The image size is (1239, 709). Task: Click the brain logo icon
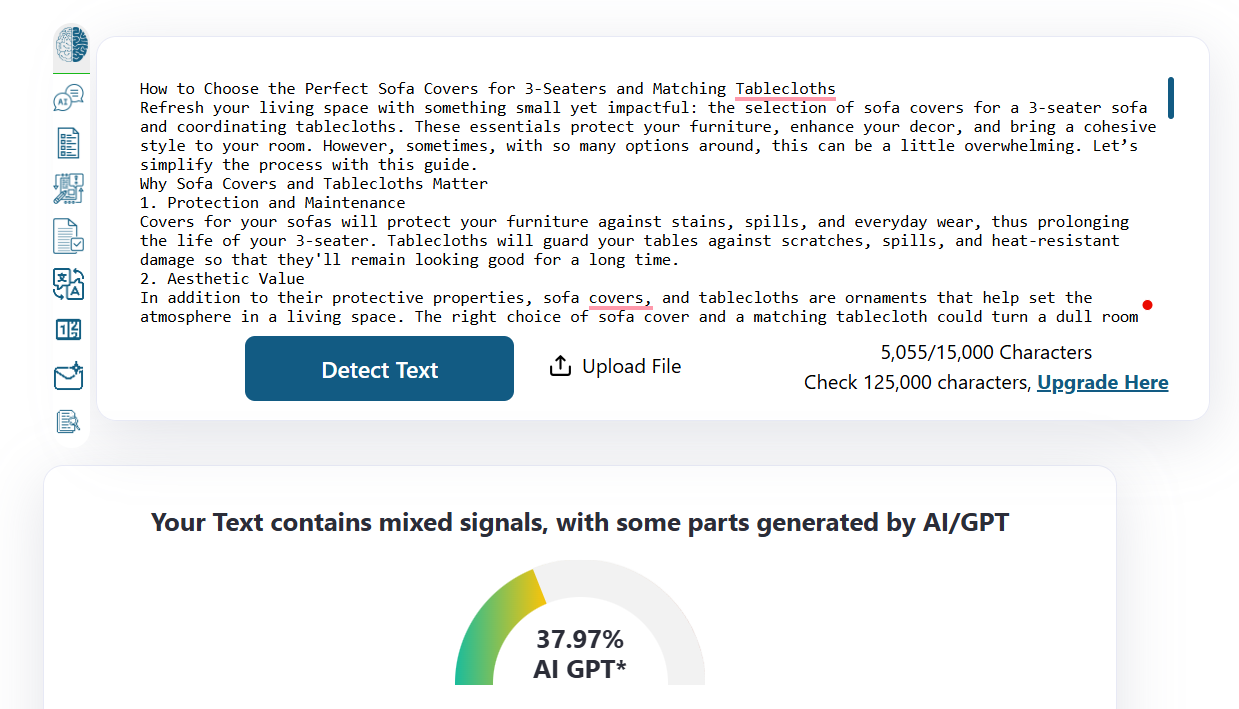click(71, 45)
